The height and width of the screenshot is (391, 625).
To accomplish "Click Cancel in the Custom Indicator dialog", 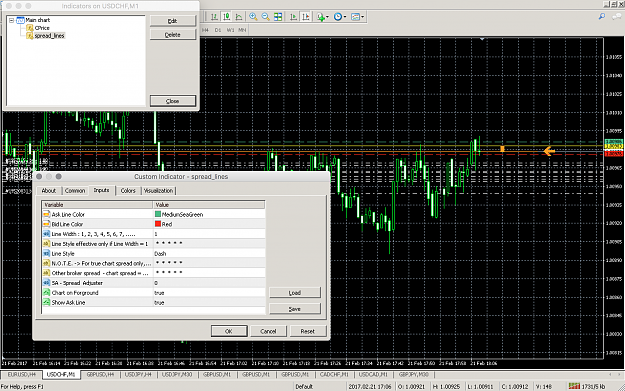I will 268,331.
